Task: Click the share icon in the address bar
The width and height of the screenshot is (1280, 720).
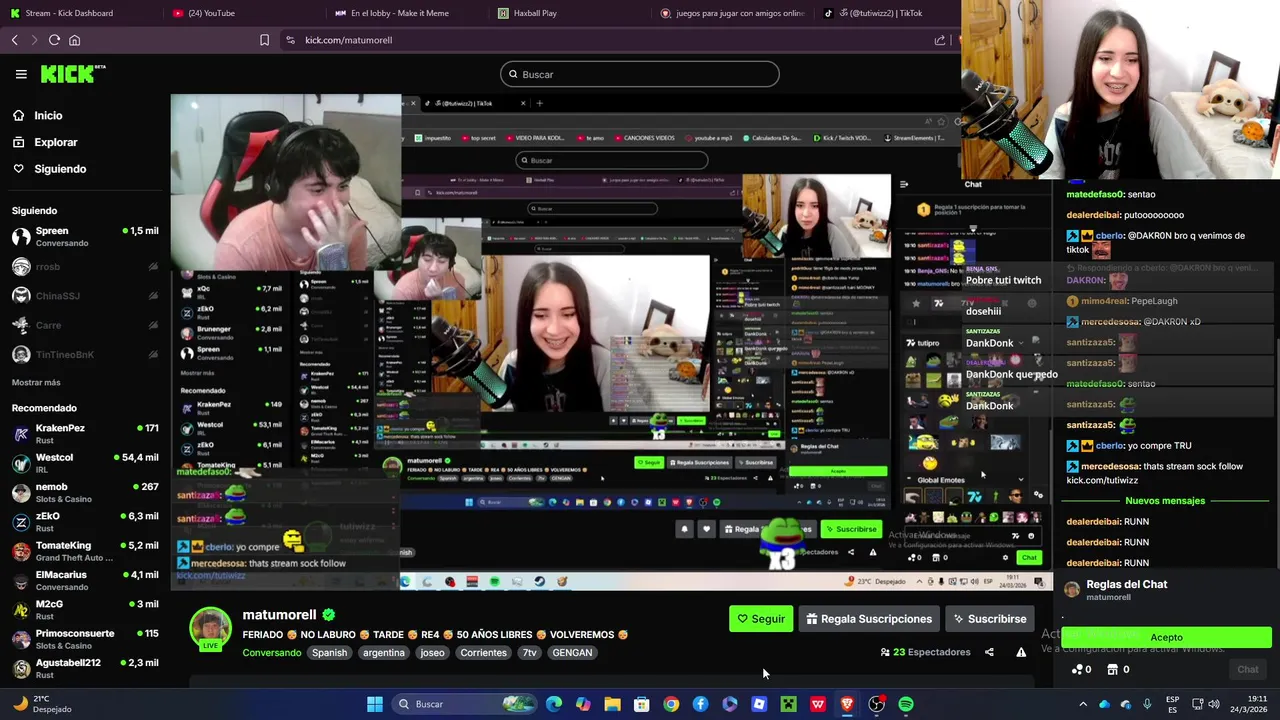Action: point(940,40)
